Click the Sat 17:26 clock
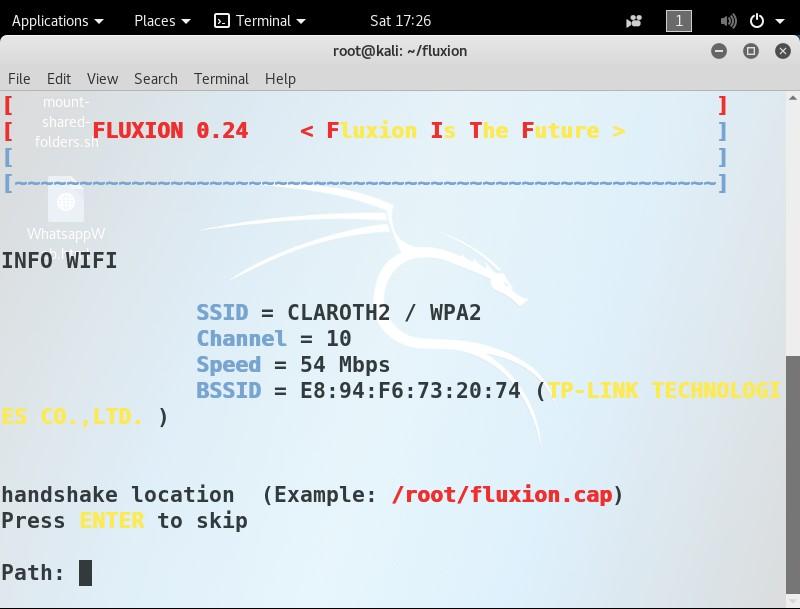 pyautogui.click(x=401, y=21)
